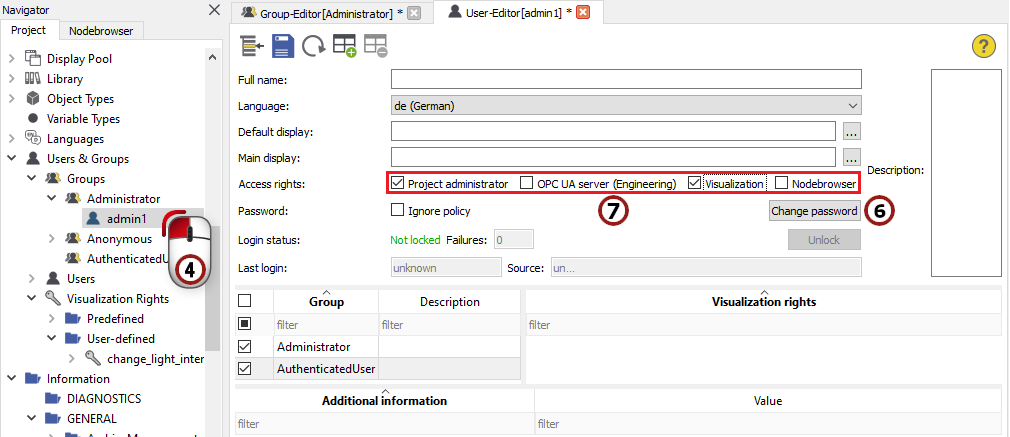Click the save icon in the editor toolbar
This screenshot has height=437, width=1010.
(x=283, y=45)
